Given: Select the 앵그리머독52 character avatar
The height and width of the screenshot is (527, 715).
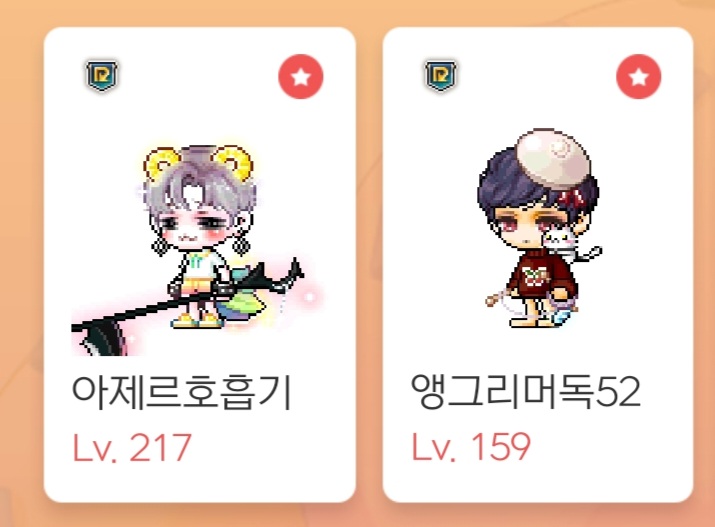Looking at the screenshot, I should pos(539,228).
